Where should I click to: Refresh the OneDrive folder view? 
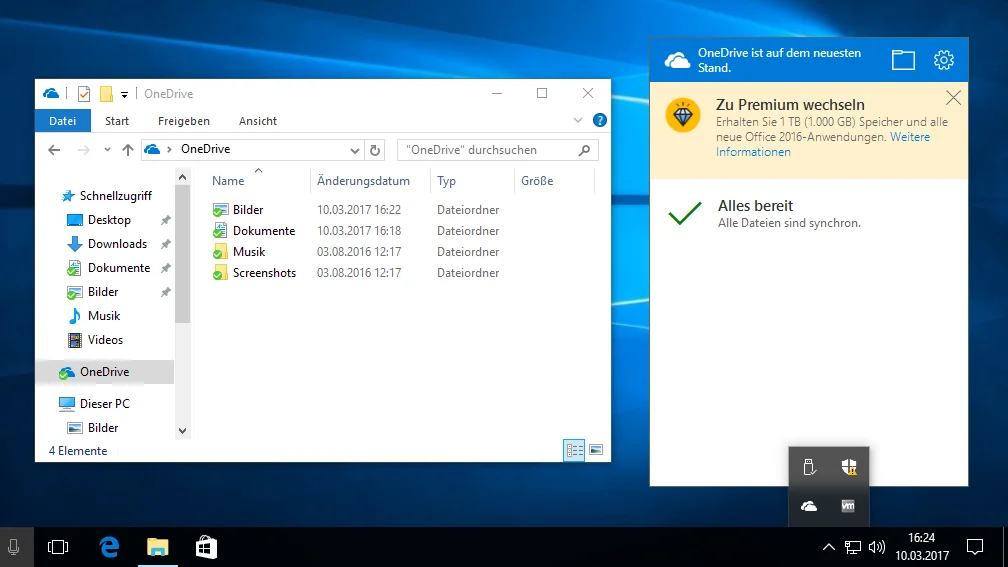point(375,150)
